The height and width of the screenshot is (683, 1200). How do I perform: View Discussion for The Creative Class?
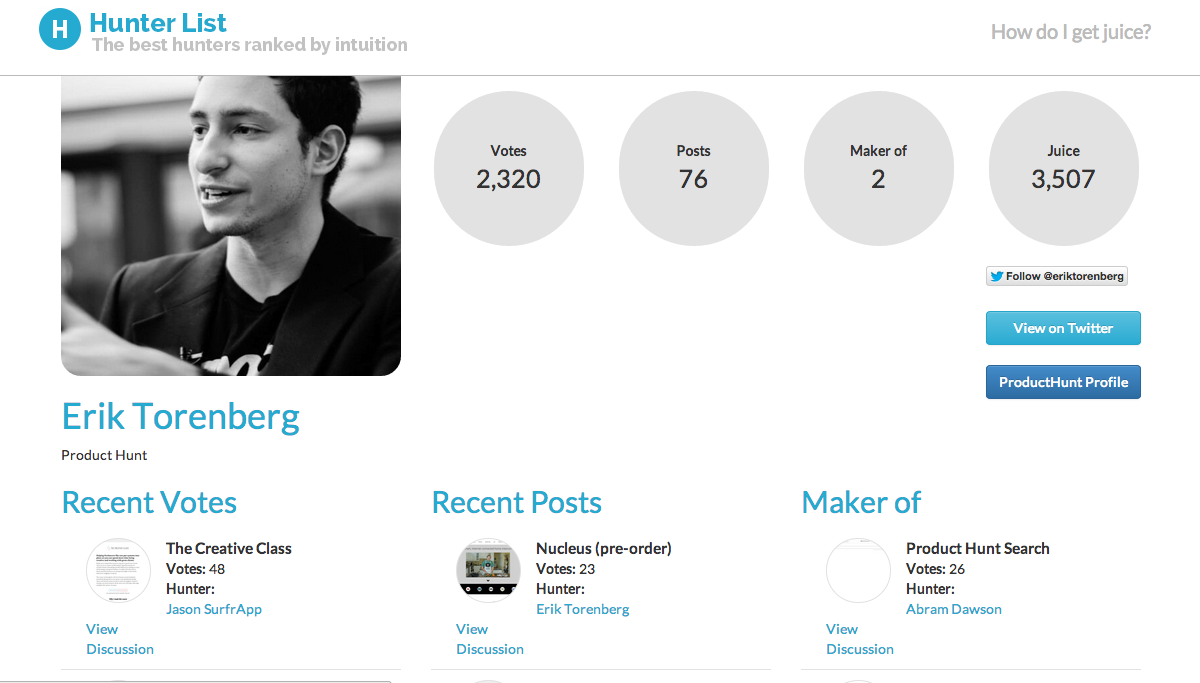click(120, 639)
